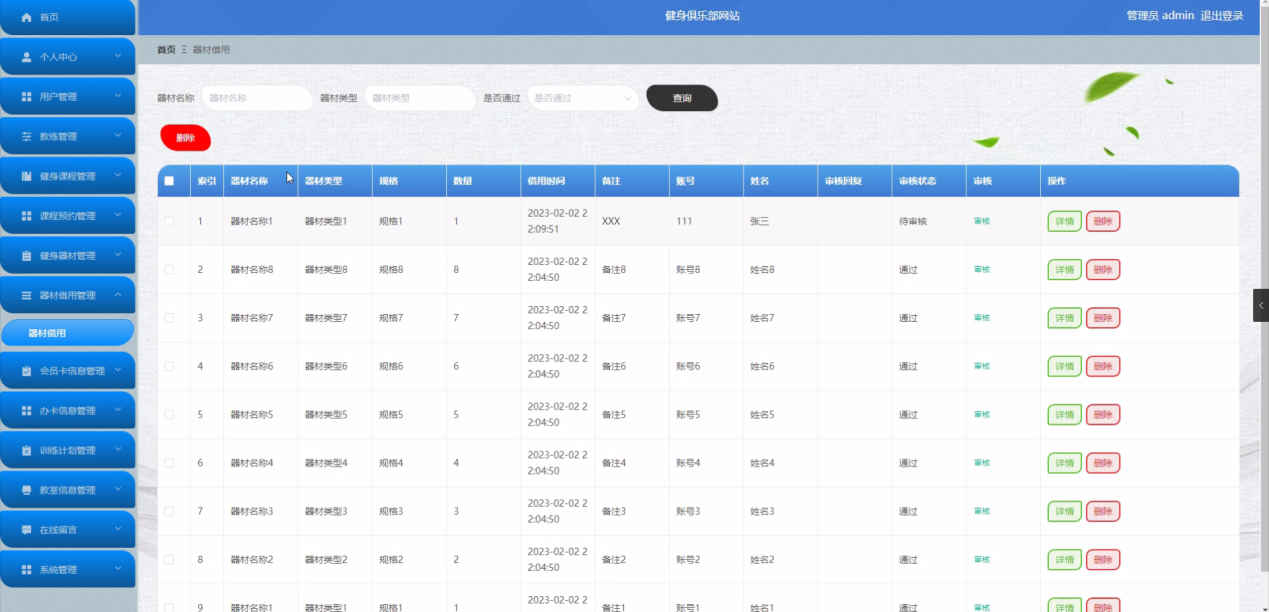Click the person icon for 个人中心
Viewport: 1269px width, 612px height.
[x=27, y=57]
